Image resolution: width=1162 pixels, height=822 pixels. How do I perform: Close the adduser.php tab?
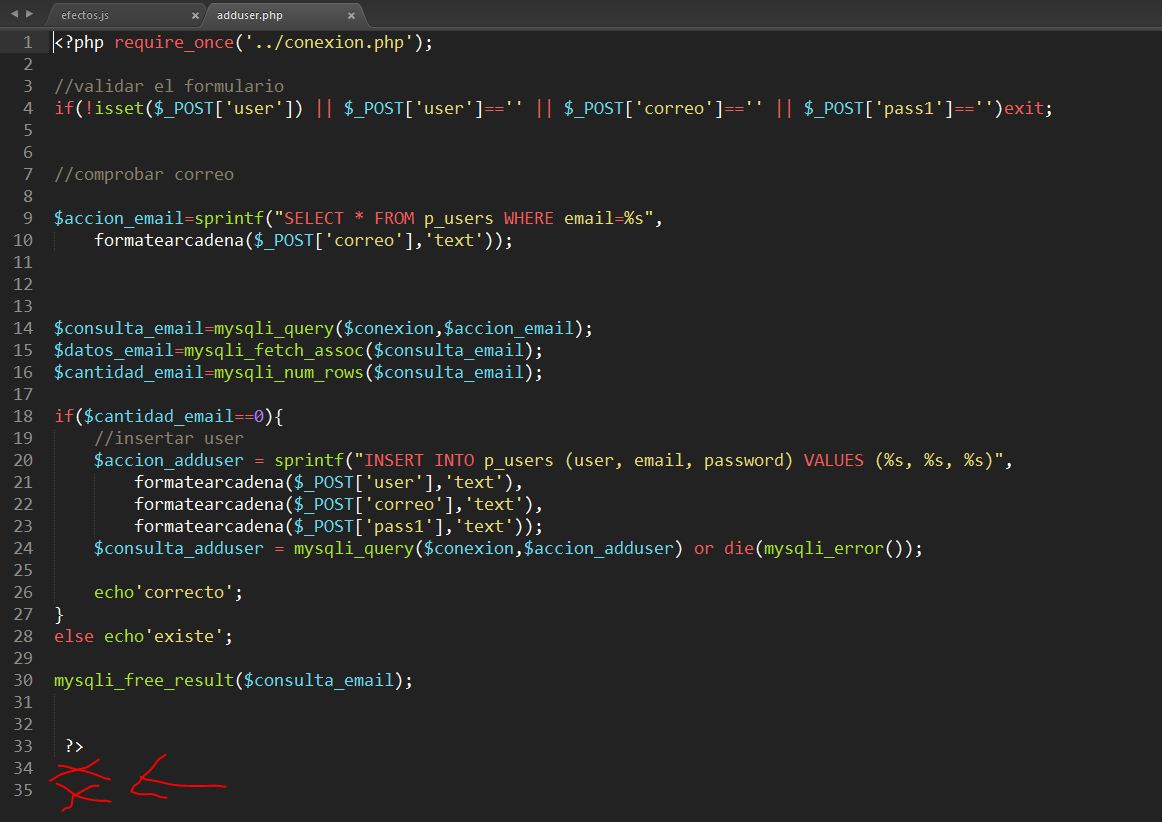pos(349,16)
